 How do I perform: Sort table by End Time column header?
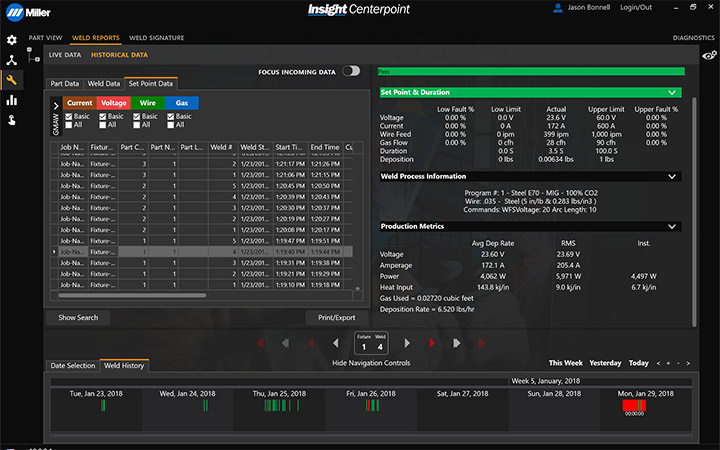[x=325, y=147]
